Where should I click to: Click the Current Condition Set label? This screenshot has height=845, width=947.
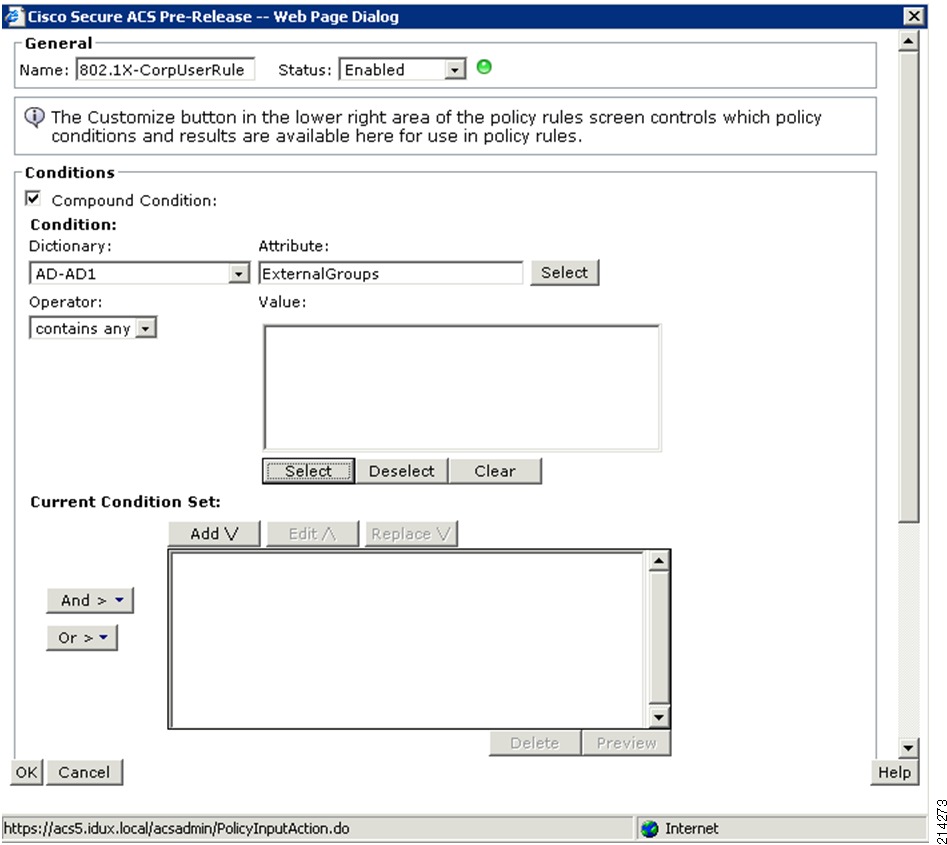click(126, 502)
